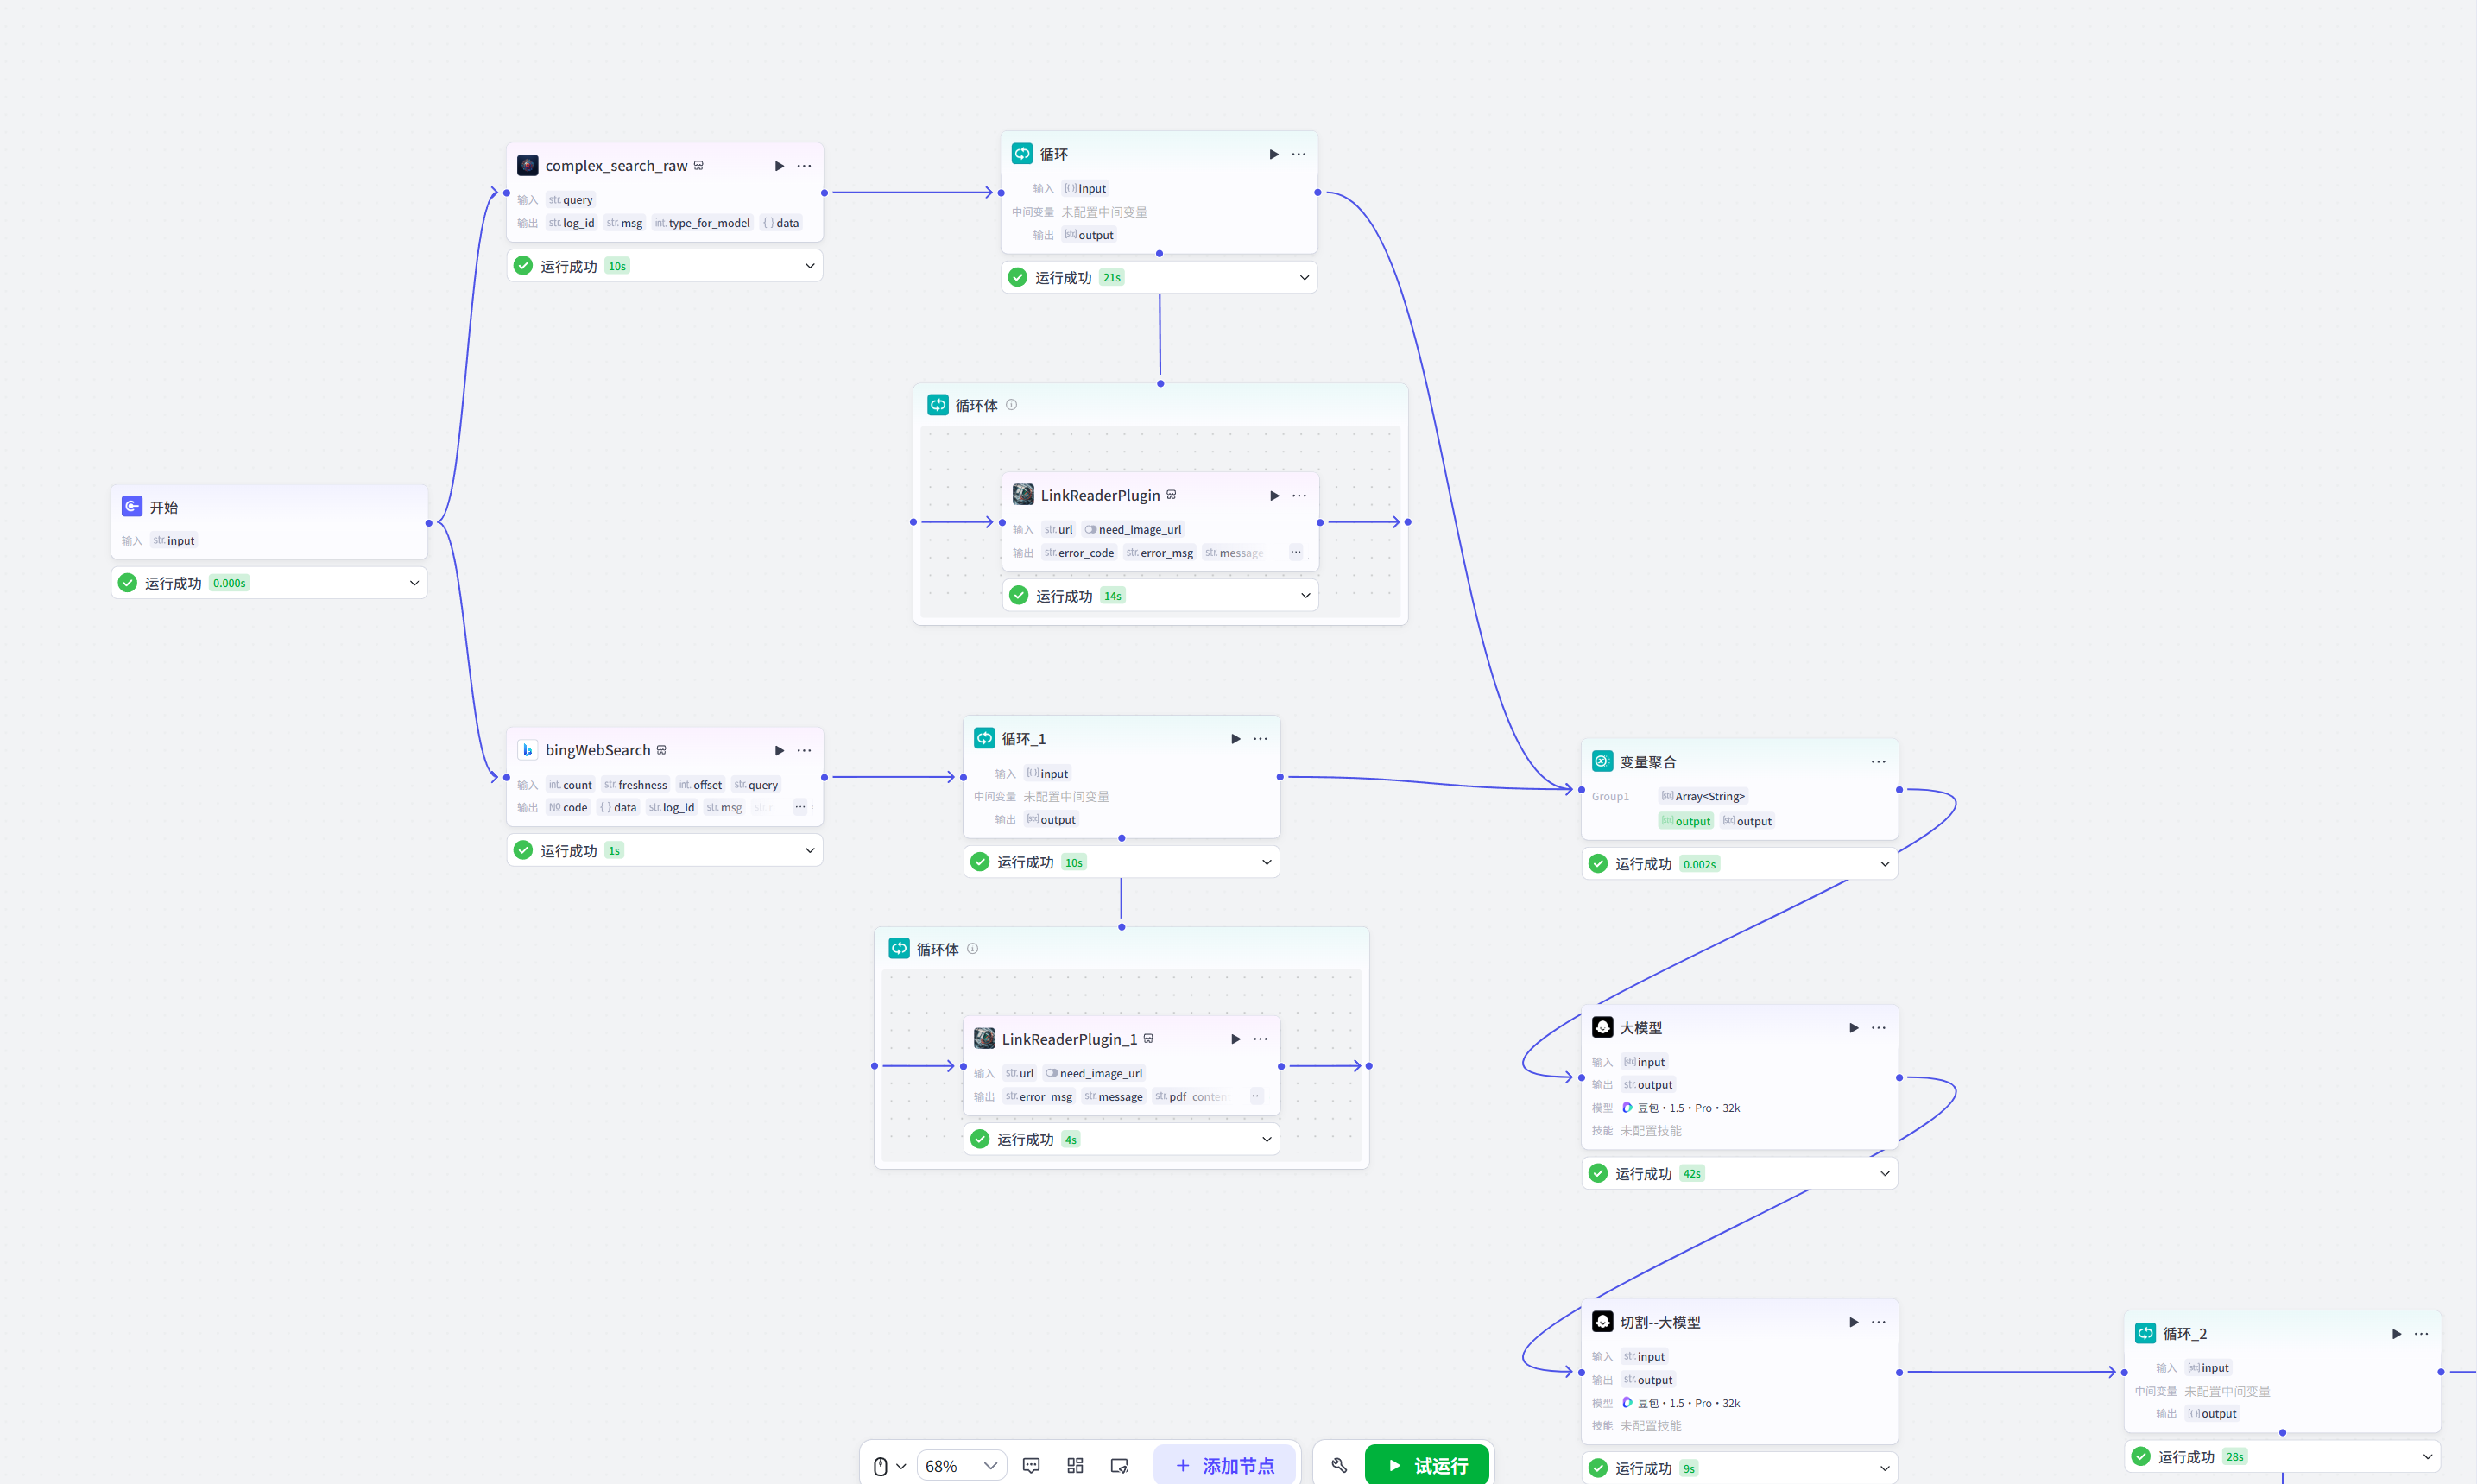Expand the 循环_1 run result
Viewport: 2477px width, 1484px height.
click(x=1266, y=862)
